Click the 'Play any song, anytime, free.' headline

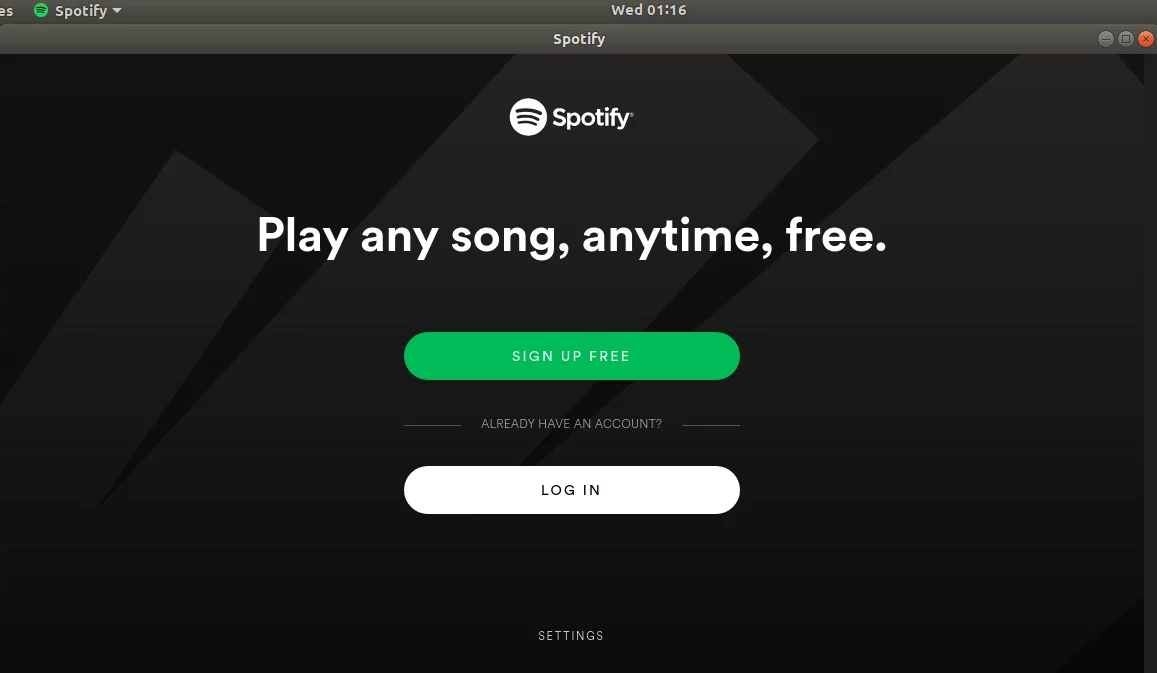pyautogui.click(x=572, y=236)
